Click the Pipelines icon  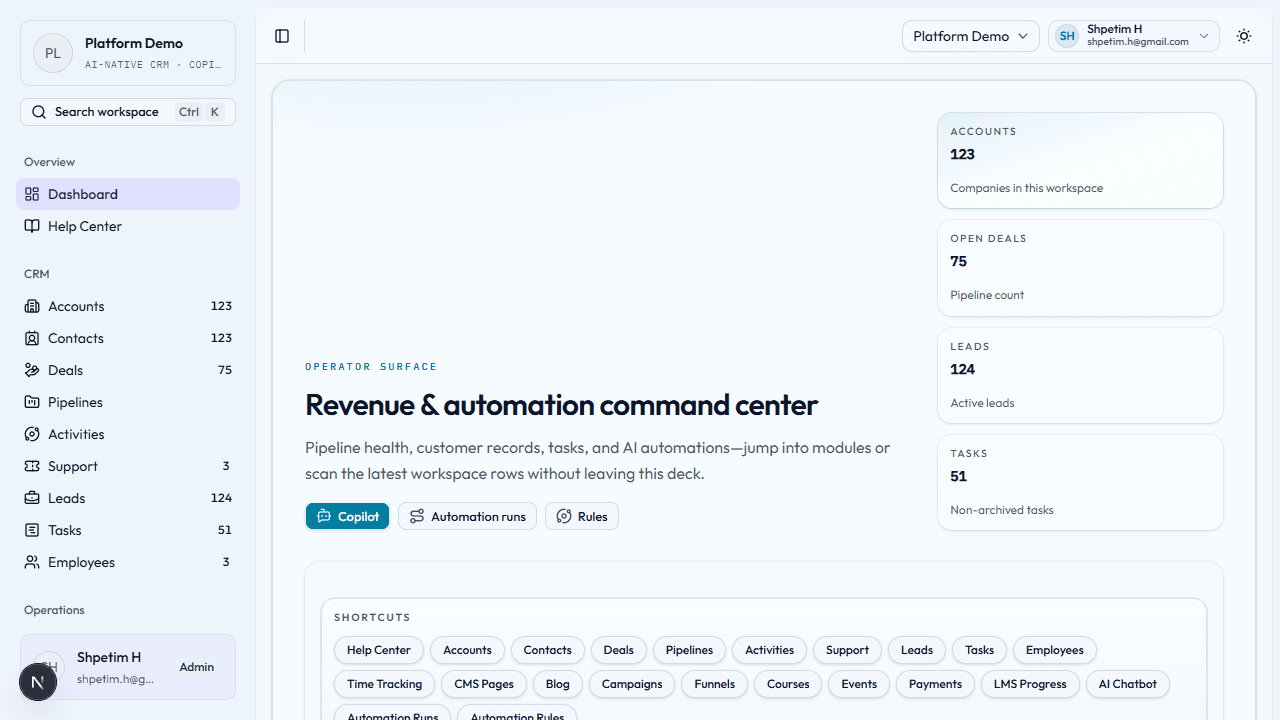point(33,402)
